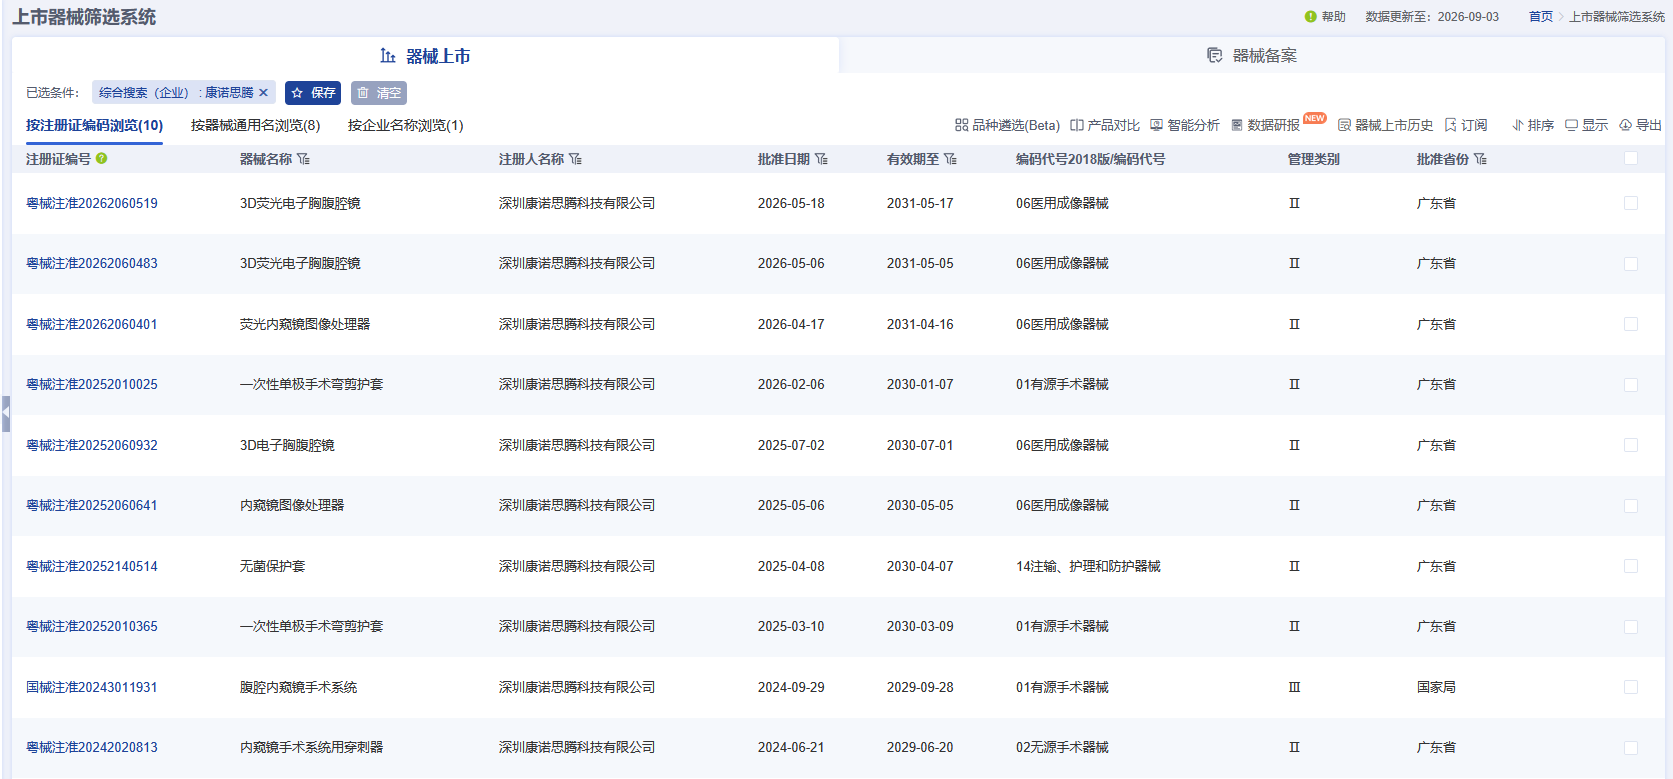Switch to the 器械备案 tab
Viewport: 1673px width, 779px height.
point(1252,56)
